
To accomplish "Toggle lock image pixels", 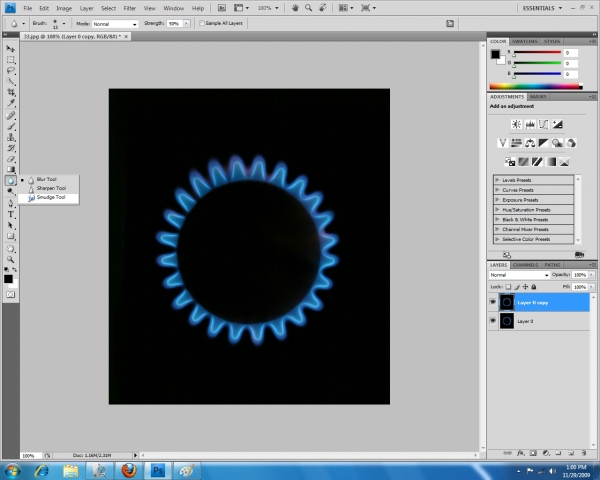I will [x=517, y=286].
